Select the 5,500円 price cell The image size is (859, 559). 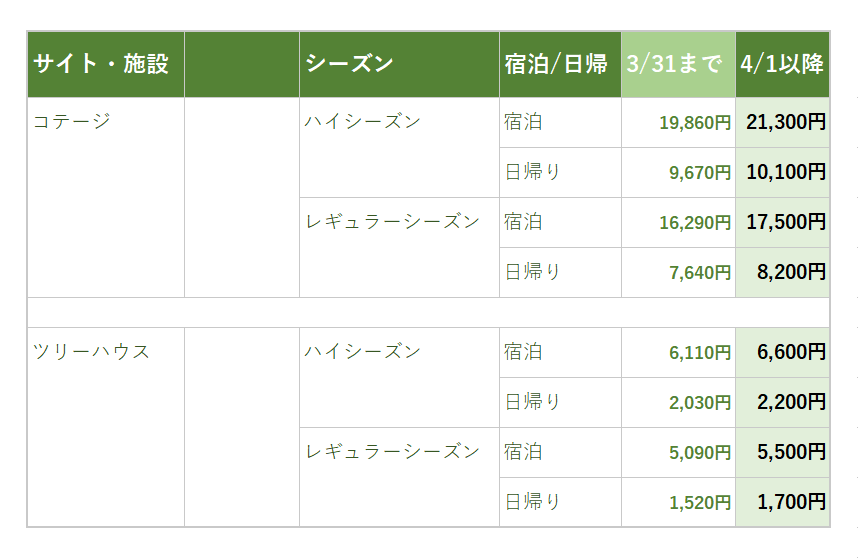(x=791, y=452)
